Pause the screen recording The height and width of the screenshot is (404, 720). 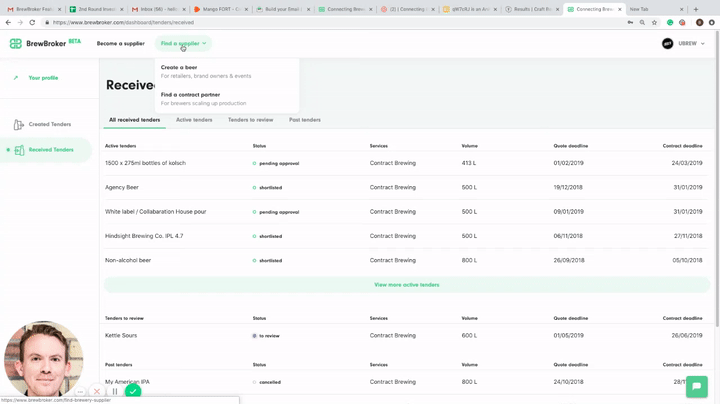pyautogui.click(x=115, y=392)
